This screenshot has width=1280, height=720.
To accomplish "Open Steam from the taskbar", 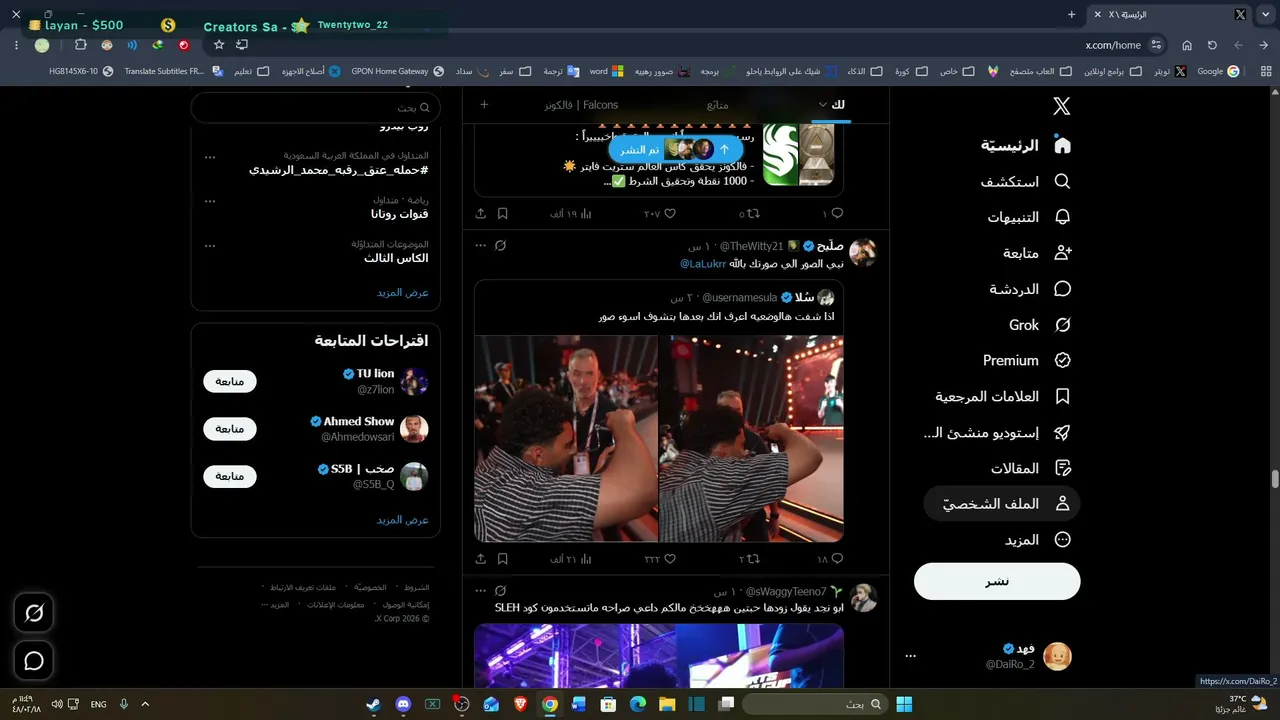I will [x=373, y=704].
